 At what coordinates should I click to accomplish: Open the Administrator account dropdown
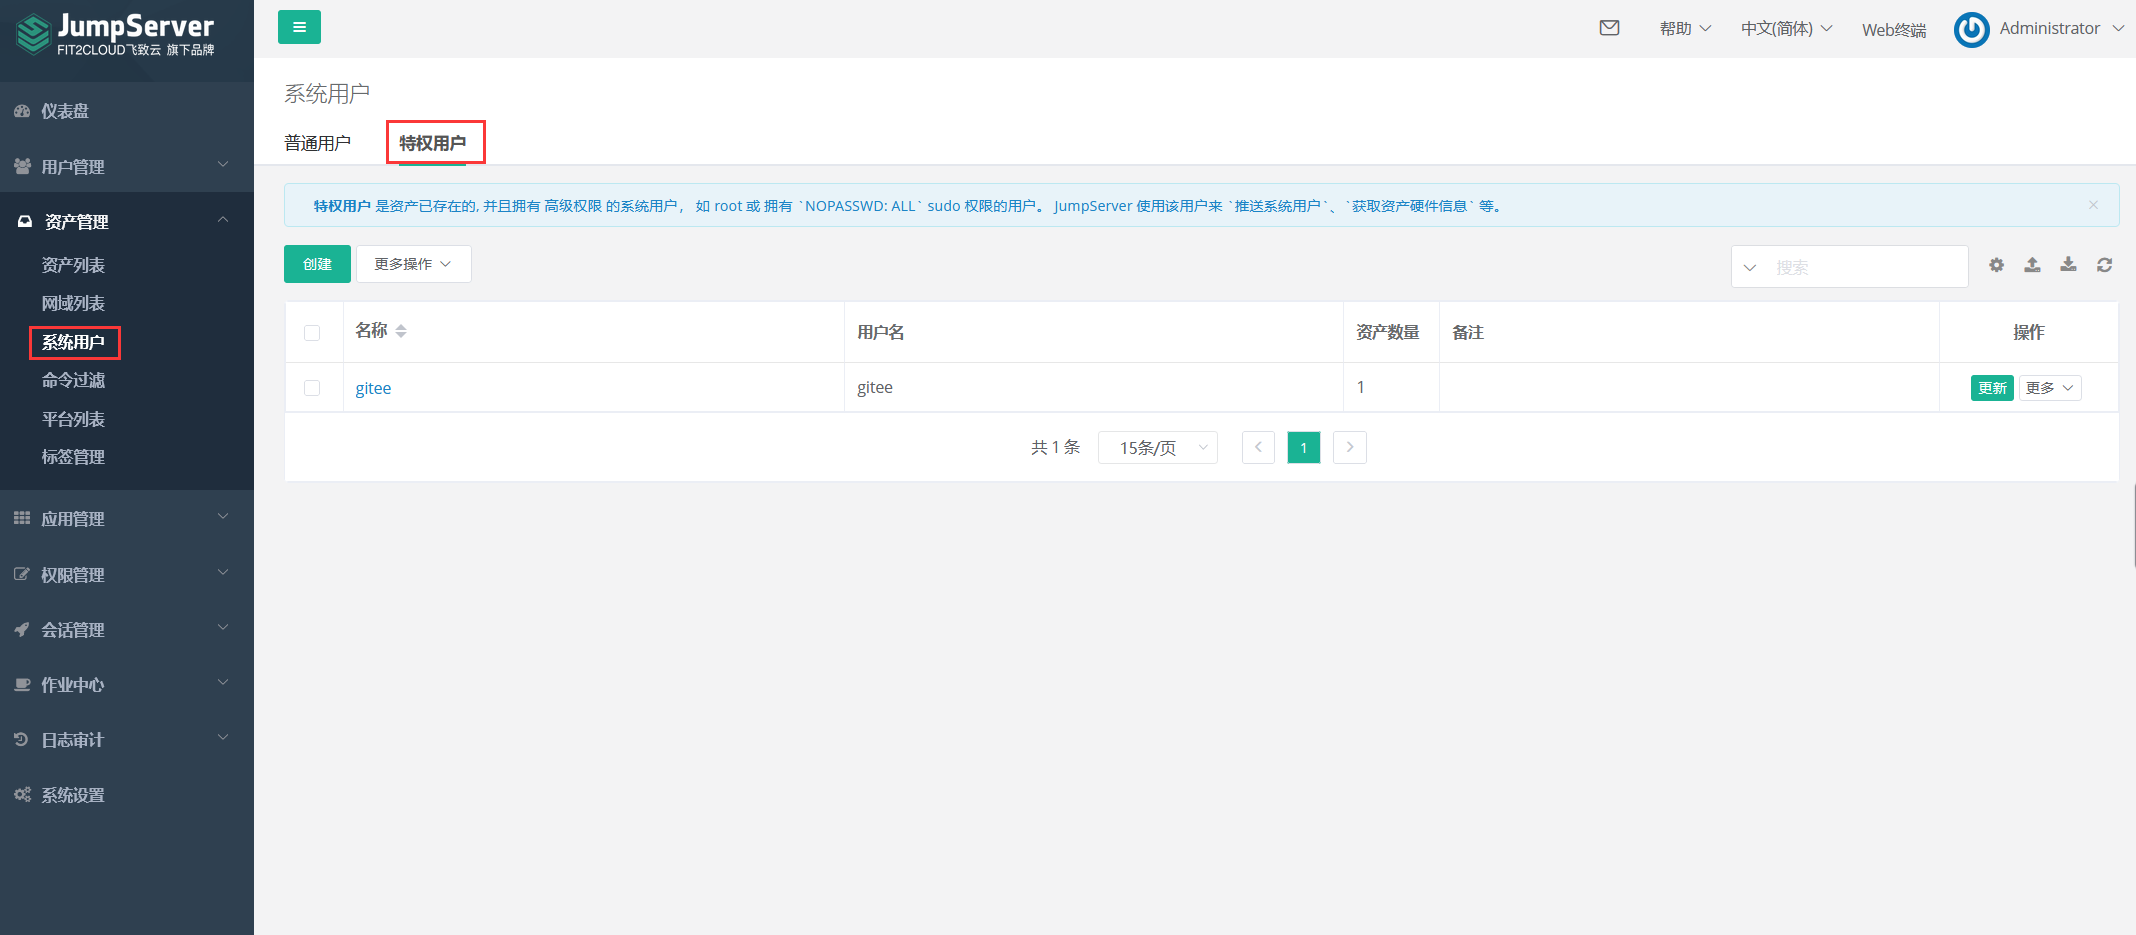coord(2061,29)
